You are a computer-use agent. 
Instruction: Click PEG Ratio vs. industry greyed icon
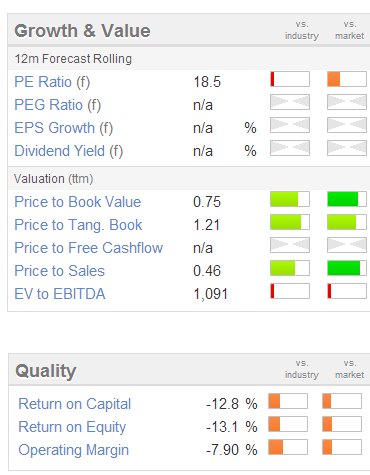point(290,102)
